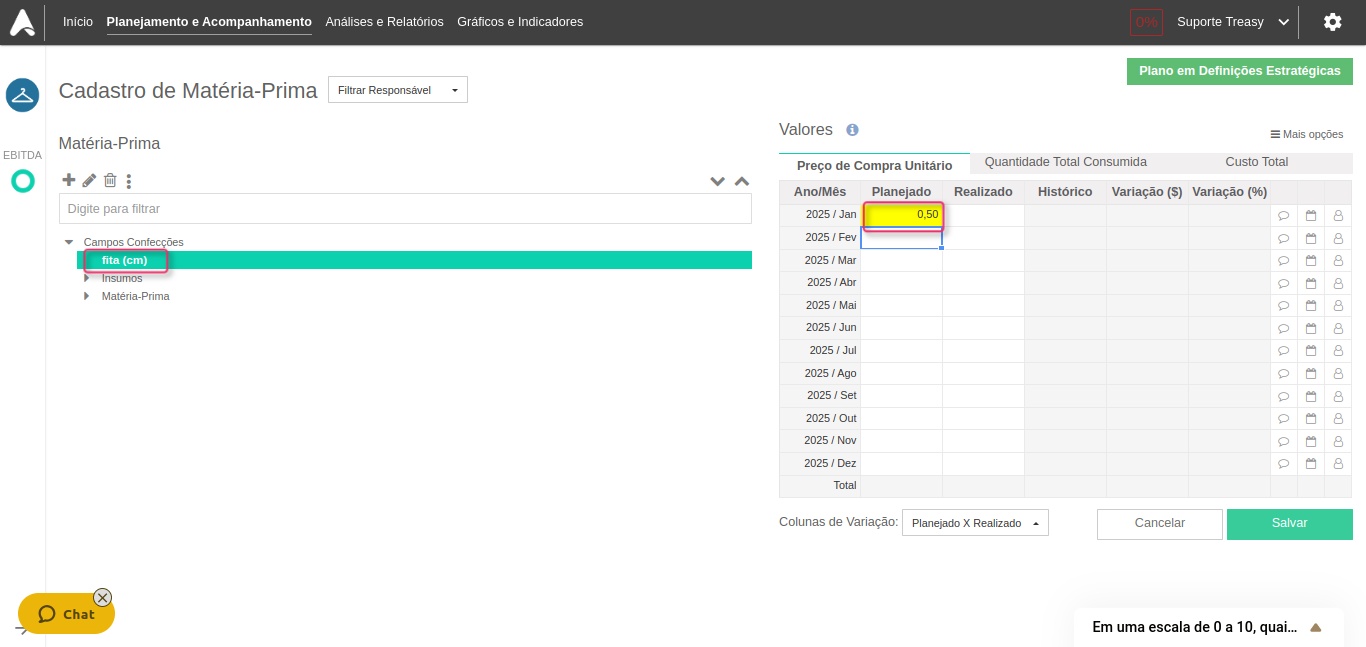Open calendar icon for 2025 / Mar row

(x=1310, y=260)
